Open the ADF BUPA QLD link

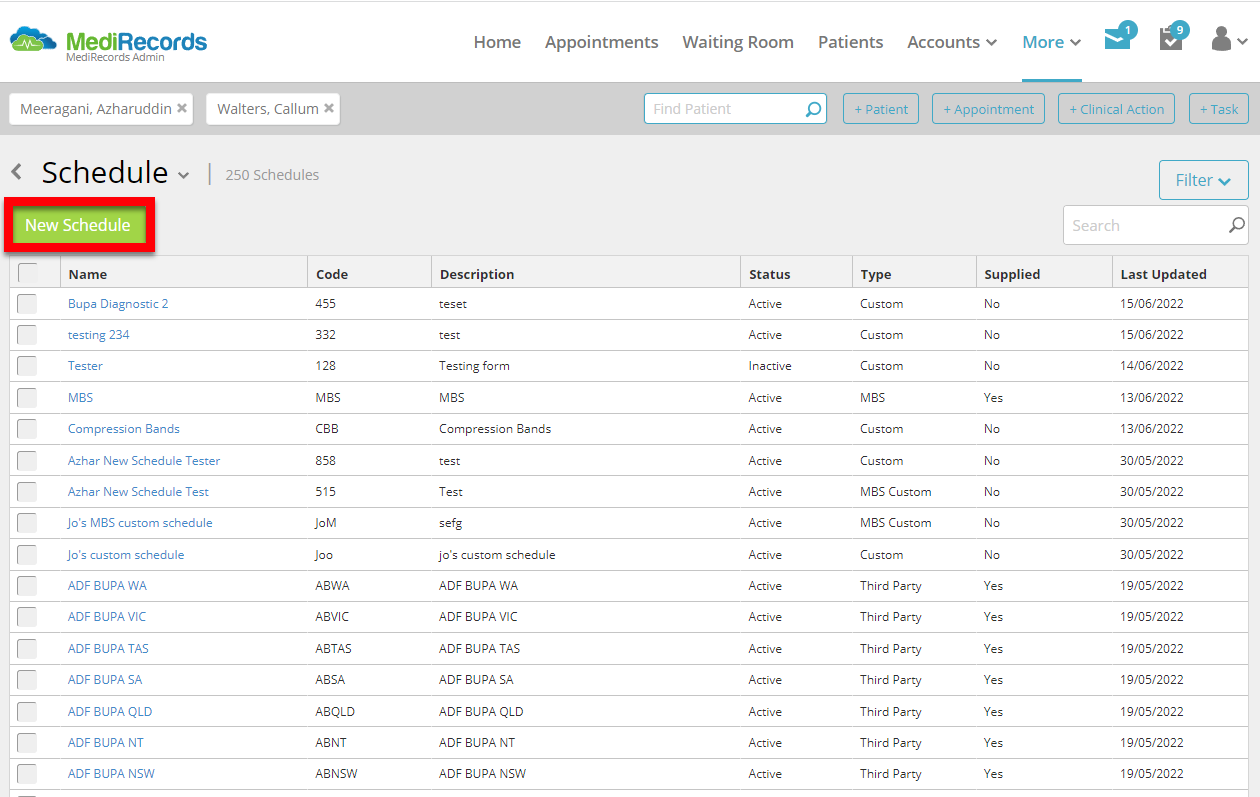110,712
